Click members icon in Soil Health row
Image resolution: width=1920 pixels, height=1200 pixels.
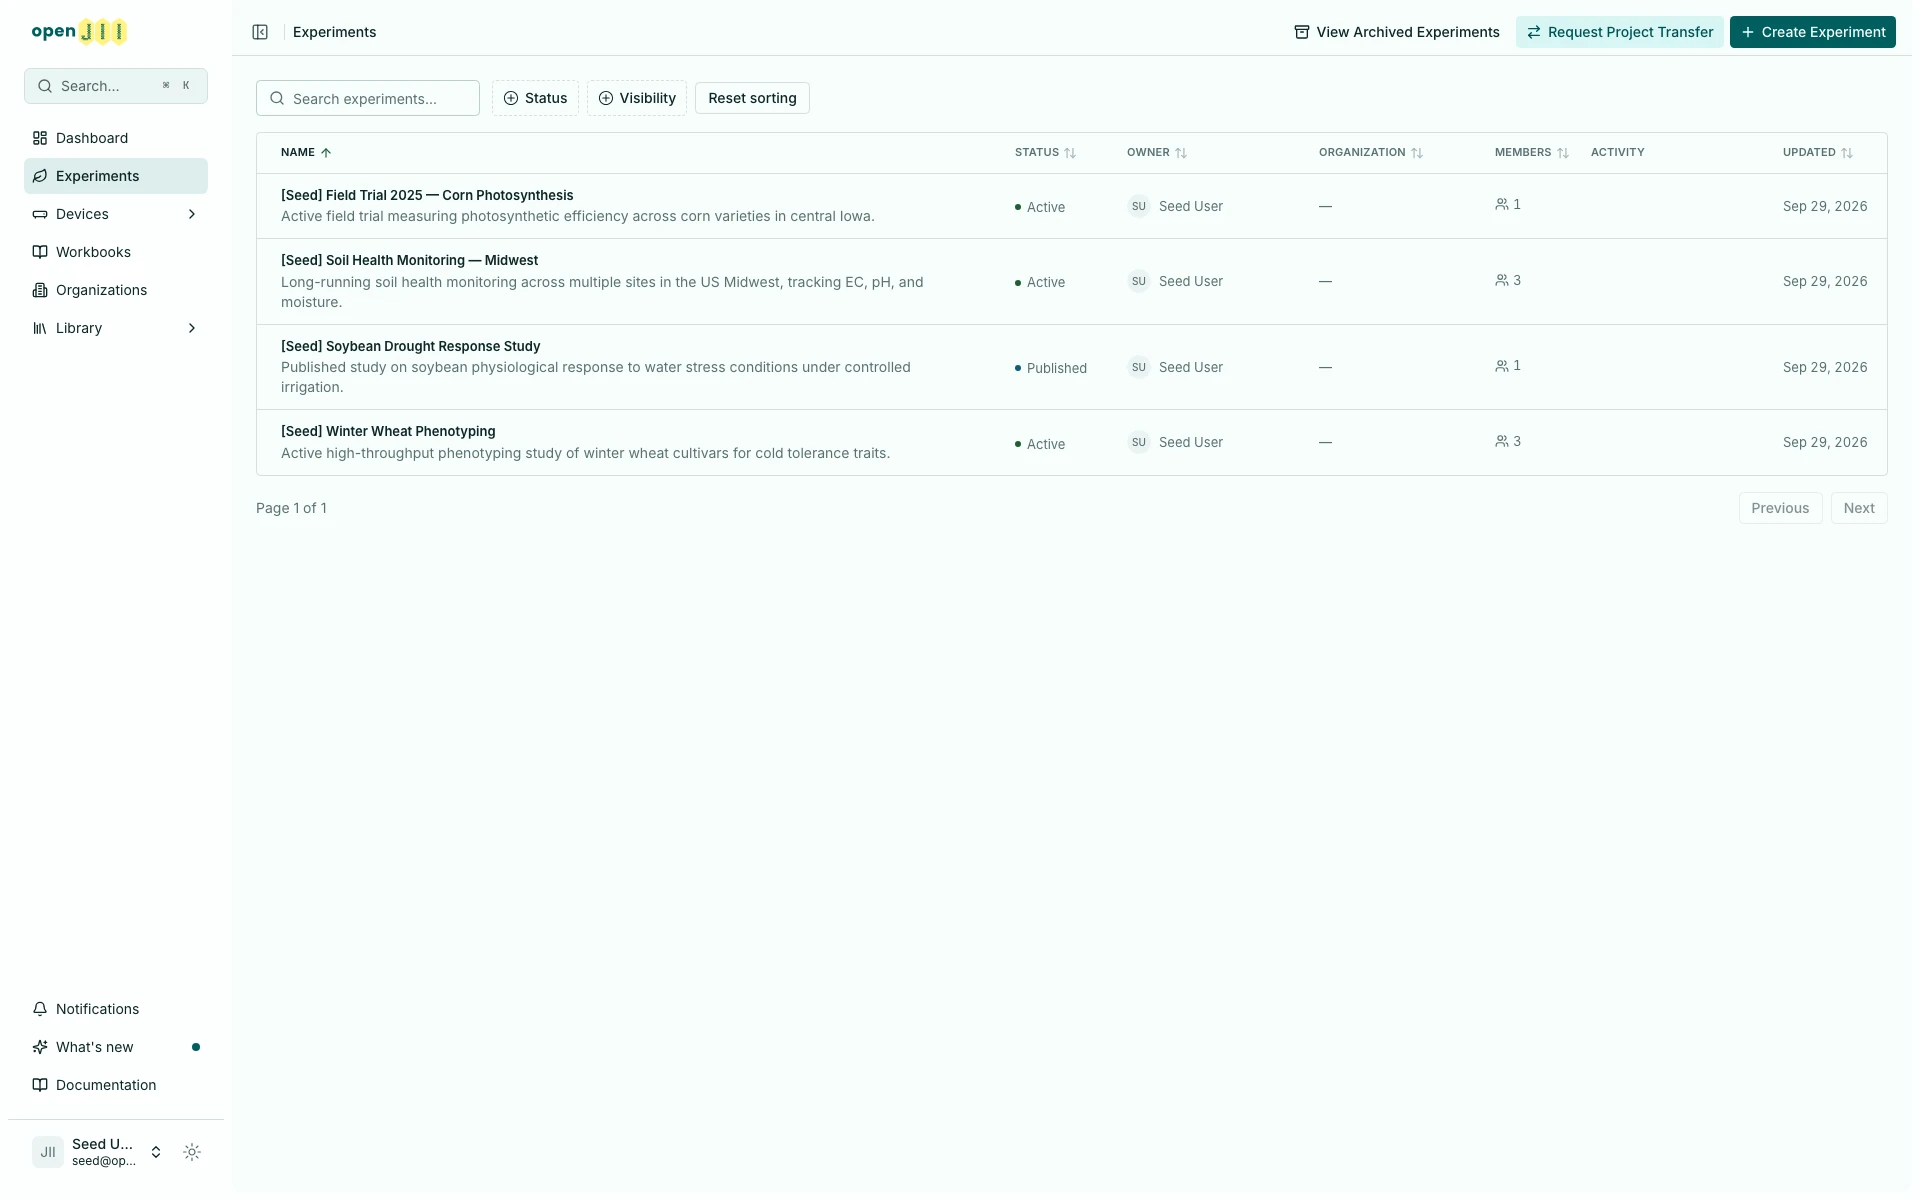[x=1502, y=280]
